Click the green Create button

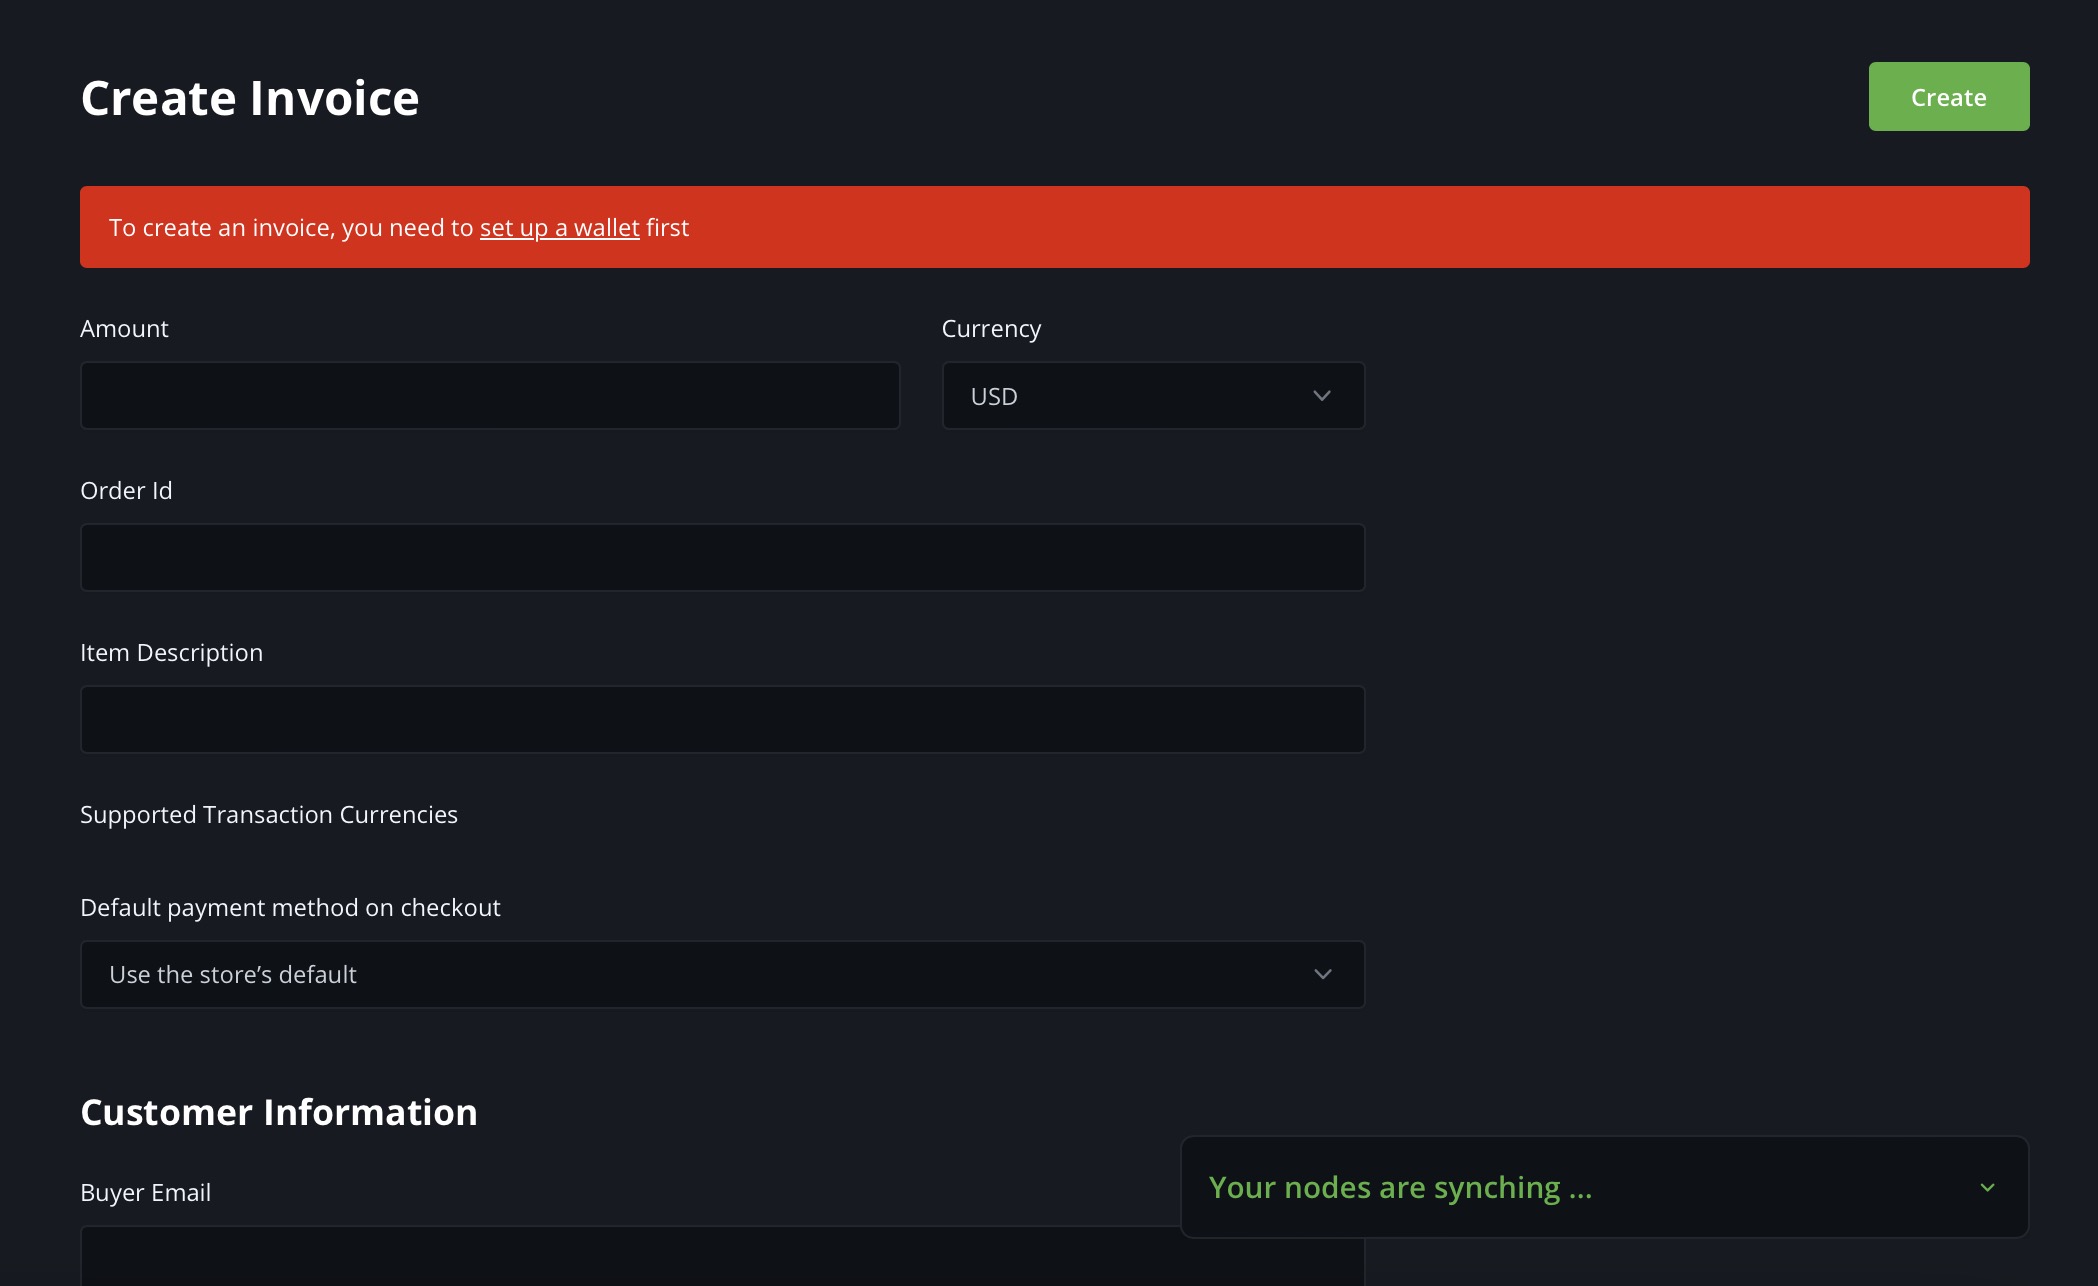pos(1947,96)
